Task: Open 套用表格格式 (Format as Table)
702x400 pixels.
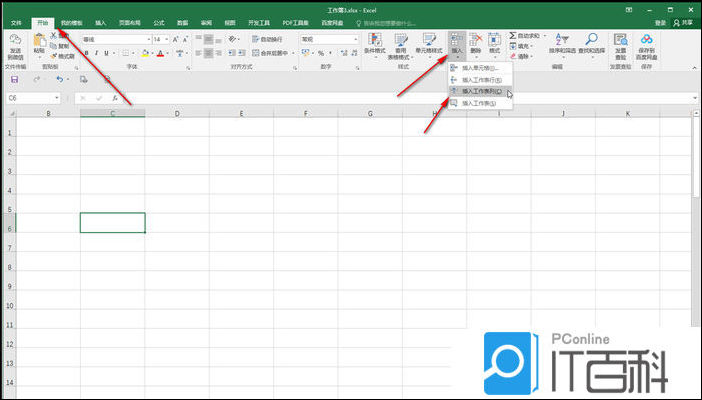Action: [x=400, y=46]
